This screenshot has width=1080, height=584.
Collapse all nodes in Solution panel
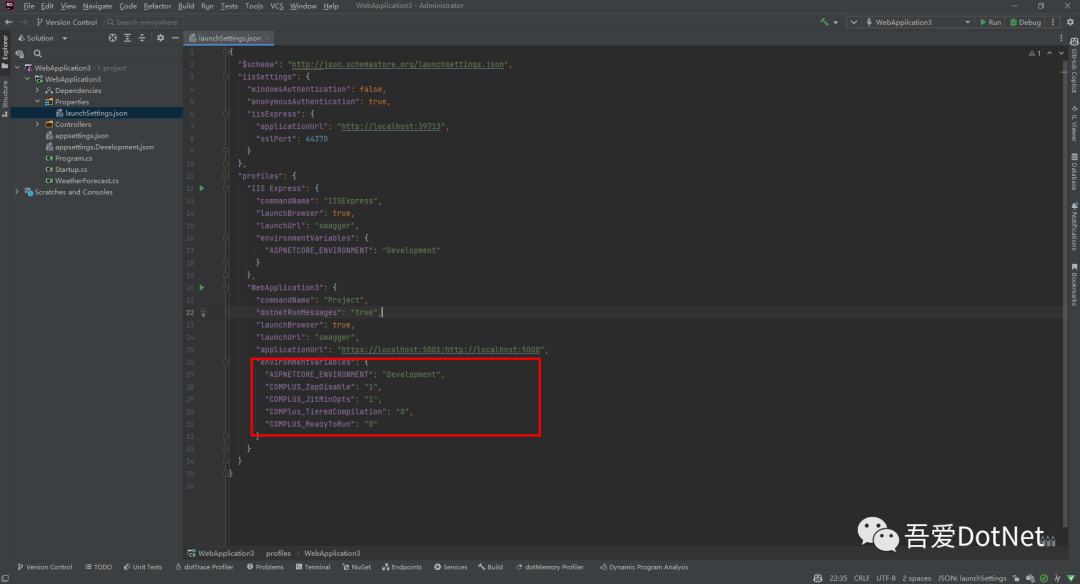tap(142, 38)
